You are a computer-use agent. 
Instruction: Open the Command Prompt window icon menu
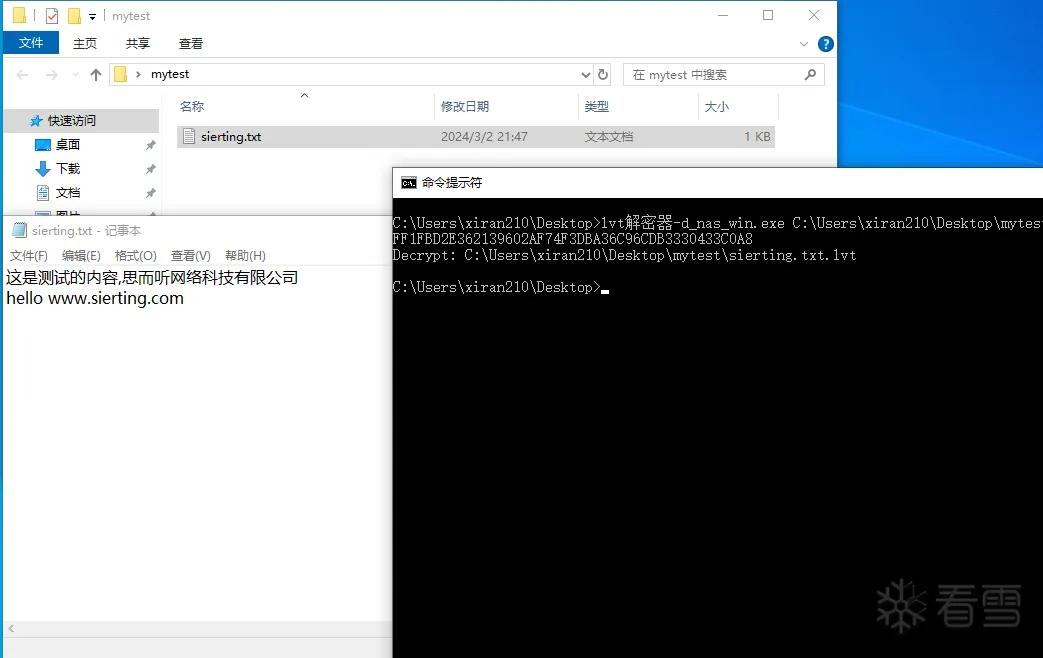pos(408,183)
